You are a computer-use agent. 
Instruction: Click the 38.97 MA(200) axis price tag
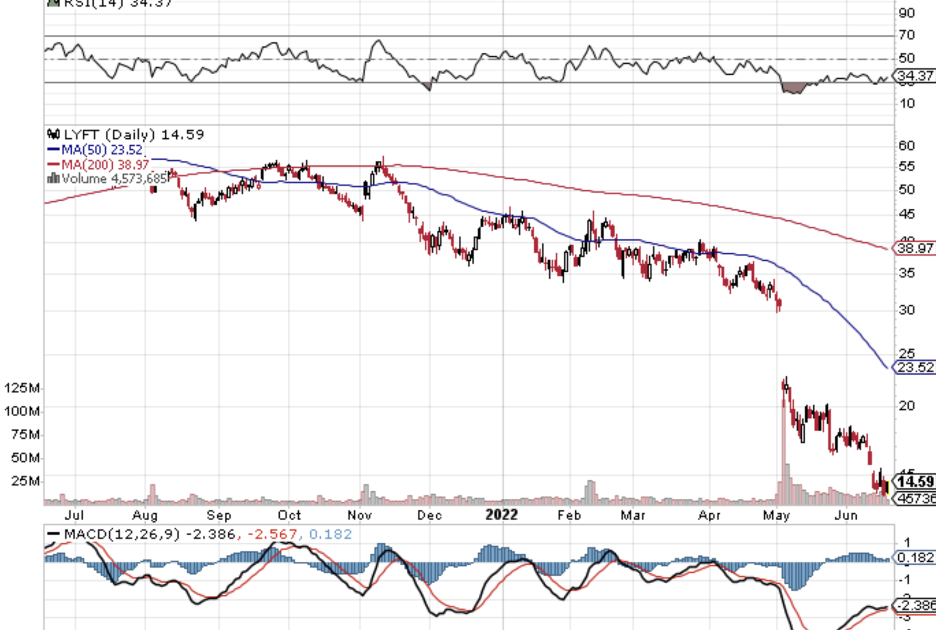[x=914, y=247]
